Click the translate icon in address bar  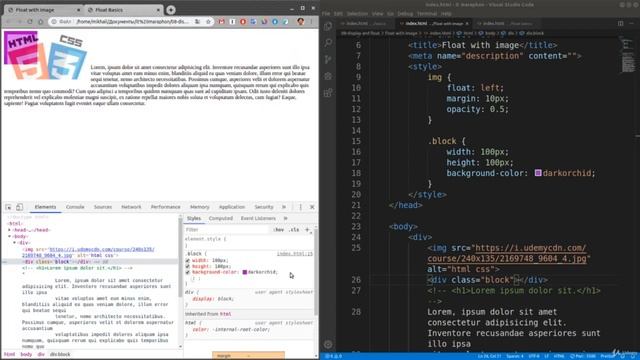point(198,22)
